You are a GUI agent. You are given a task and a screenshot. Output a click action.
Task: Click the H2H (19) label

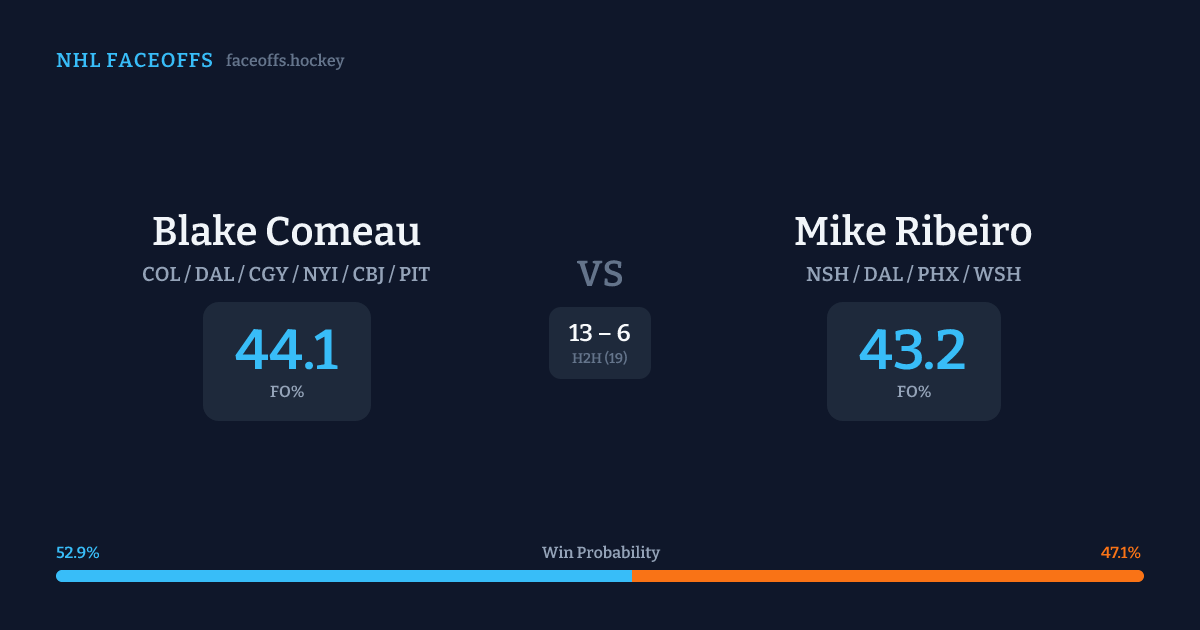[599, 358]
